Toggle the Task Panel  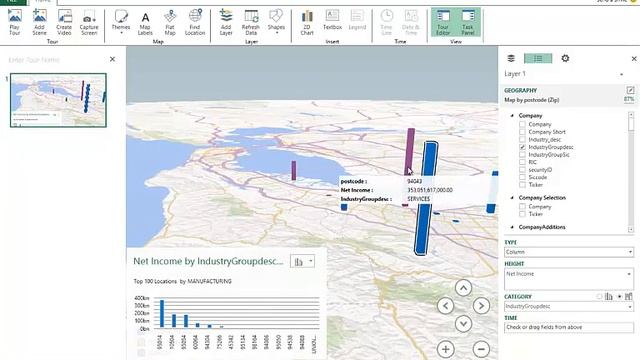click(468, 22)
